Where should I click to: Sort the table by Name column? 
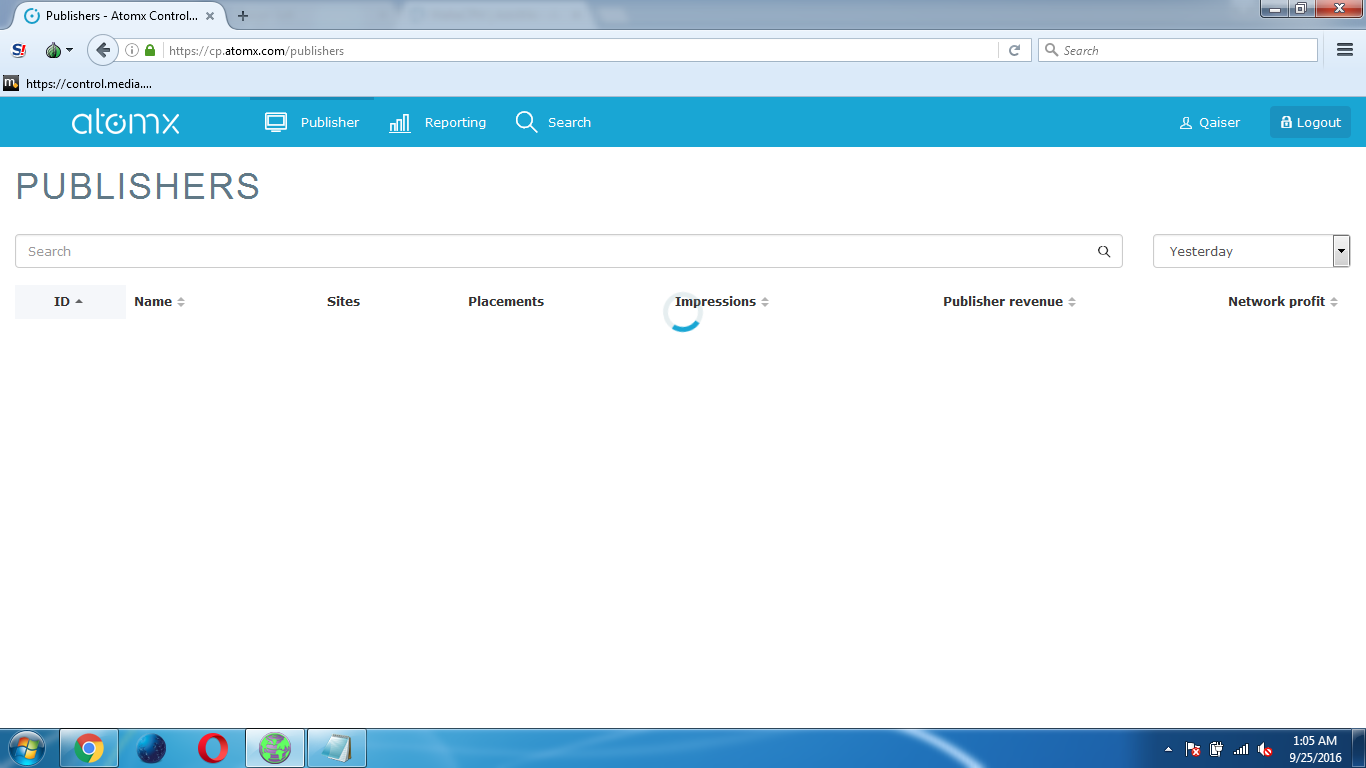coord(159,301)
